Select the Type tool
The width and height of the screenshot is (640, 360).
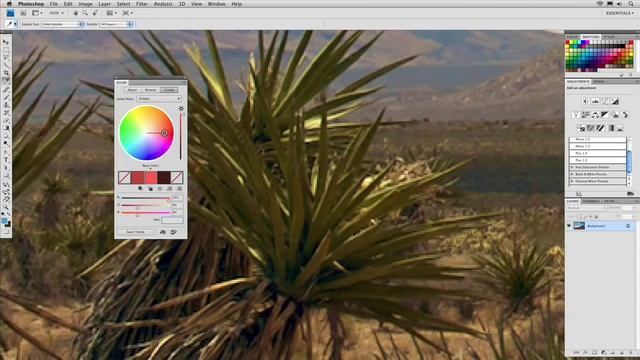tap(6, 160)
